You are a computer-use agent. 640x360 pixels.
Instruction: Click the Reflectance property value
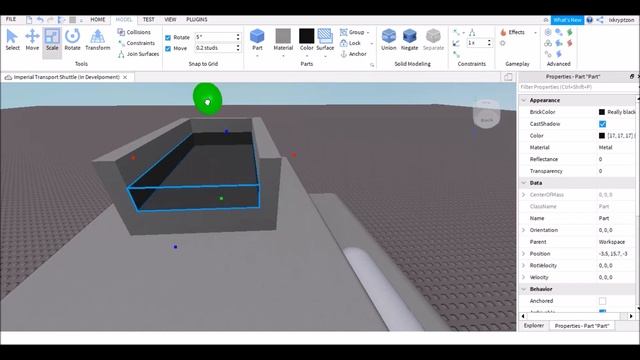coord(600,159)
